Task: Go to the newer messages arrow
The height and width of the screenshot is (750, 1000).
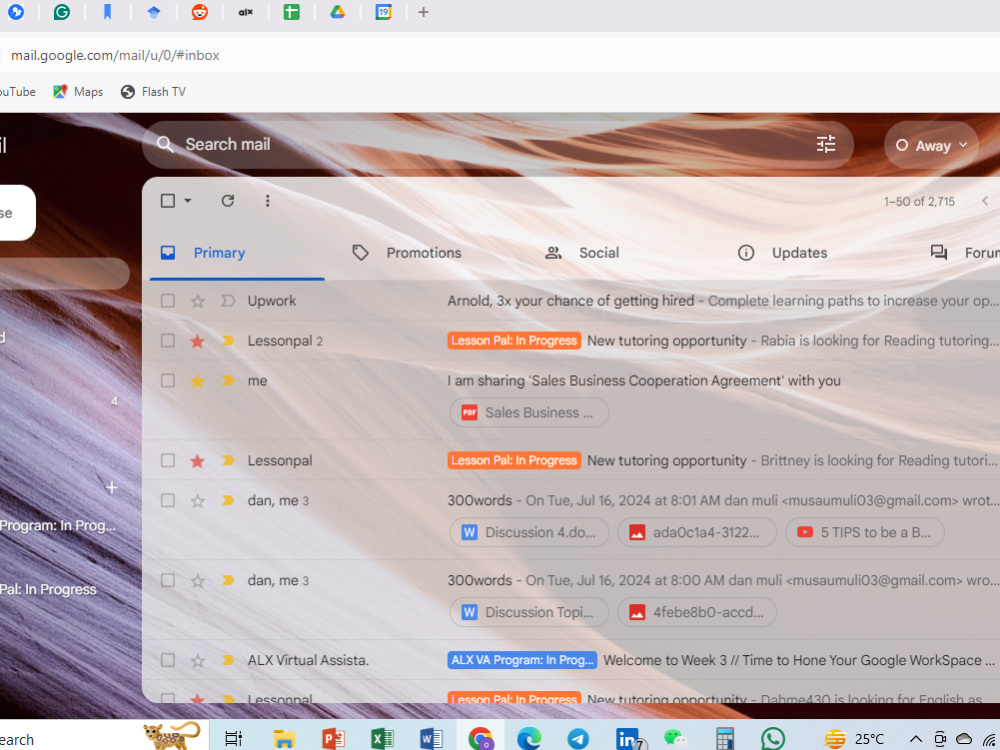Action: click(985, 201)
